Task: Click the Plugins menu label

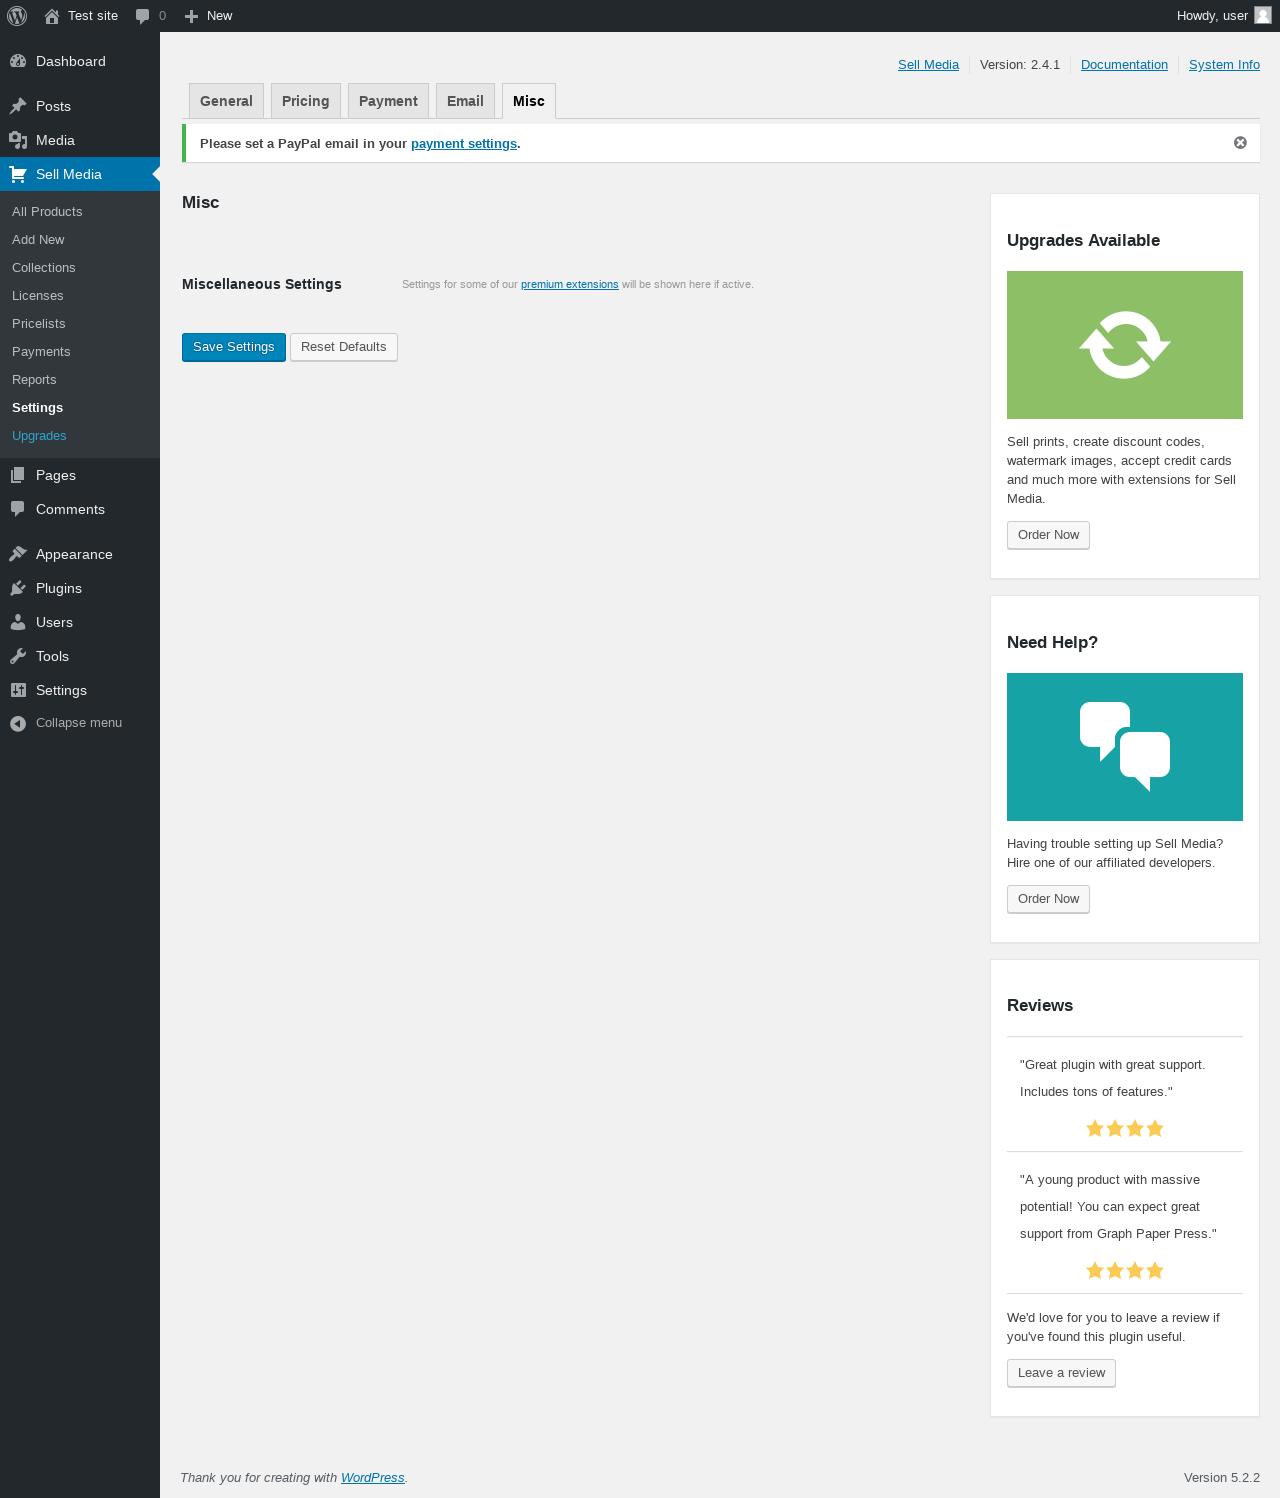Action: (x=59, y=588)
